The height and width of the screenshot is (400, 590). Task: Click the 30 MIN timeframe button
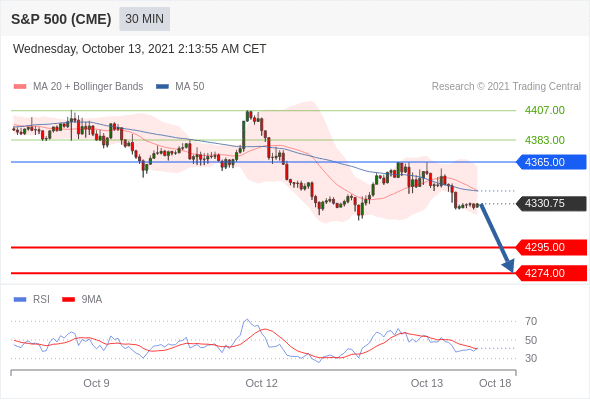144,19
